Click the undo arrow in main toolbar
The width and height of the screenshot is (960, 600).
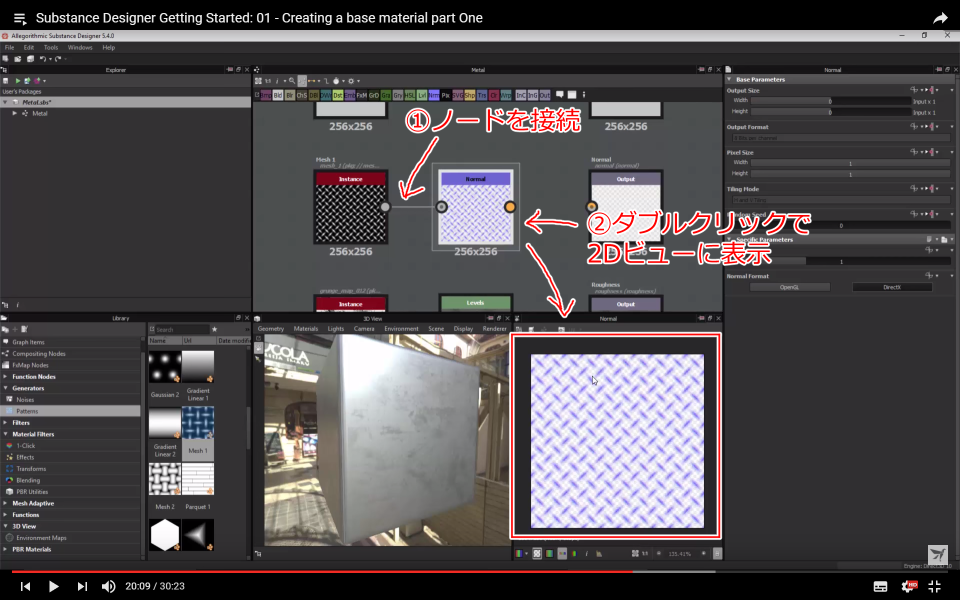click(x=43, y=59)
